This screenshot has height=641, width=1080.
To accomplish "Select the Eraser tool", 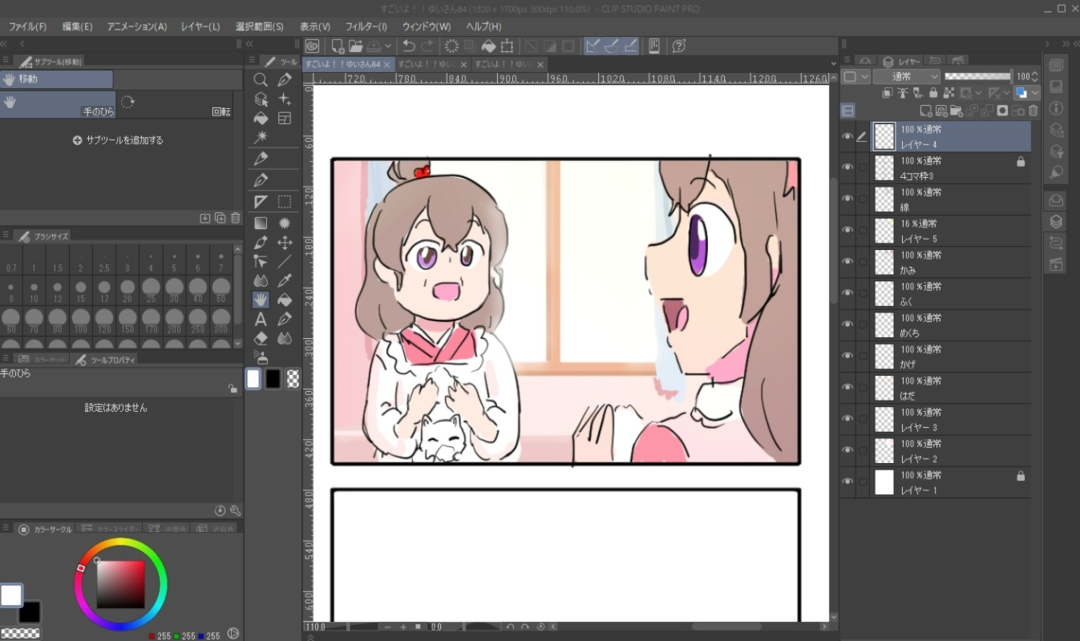I will coord(260,339).
